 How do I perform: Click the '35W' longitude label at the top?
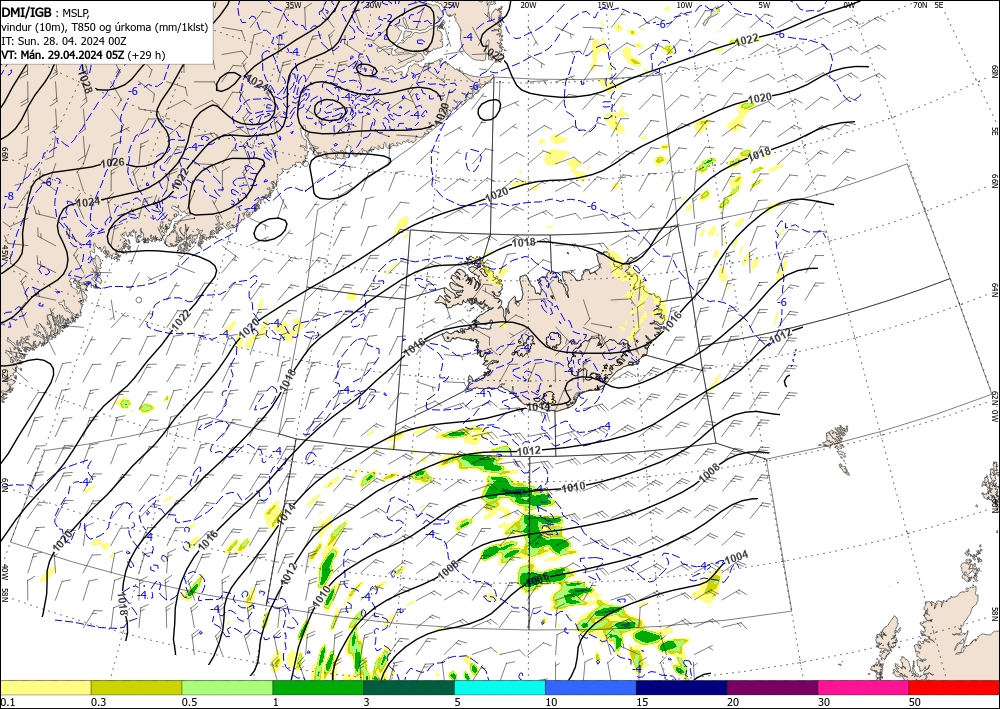coord(293,5)
